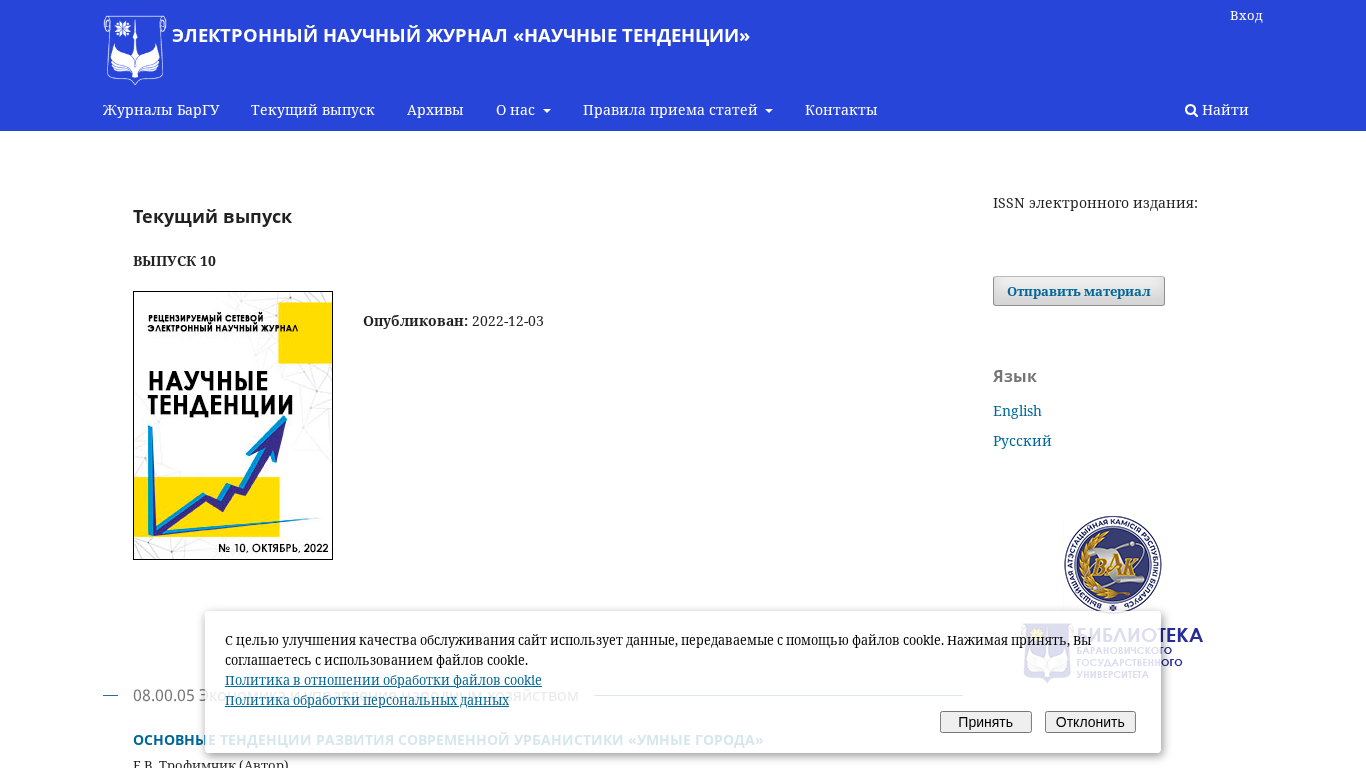
Task: Open the Вход login link
Action: click(1246, 15)
